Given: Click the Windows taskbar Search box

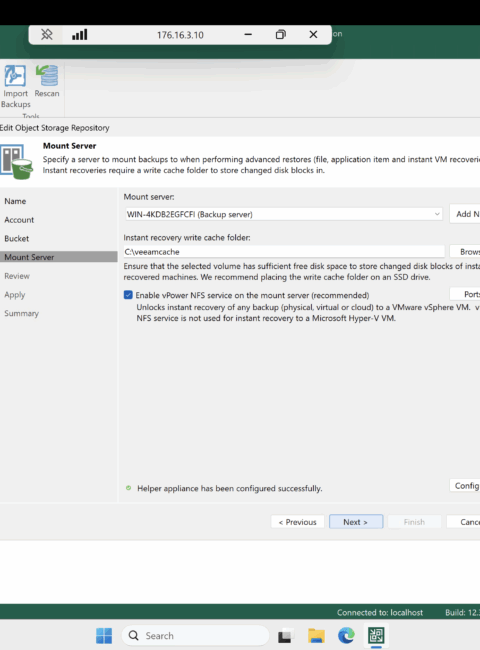Looking at the screenshot, I should click(x=196, y=635).
